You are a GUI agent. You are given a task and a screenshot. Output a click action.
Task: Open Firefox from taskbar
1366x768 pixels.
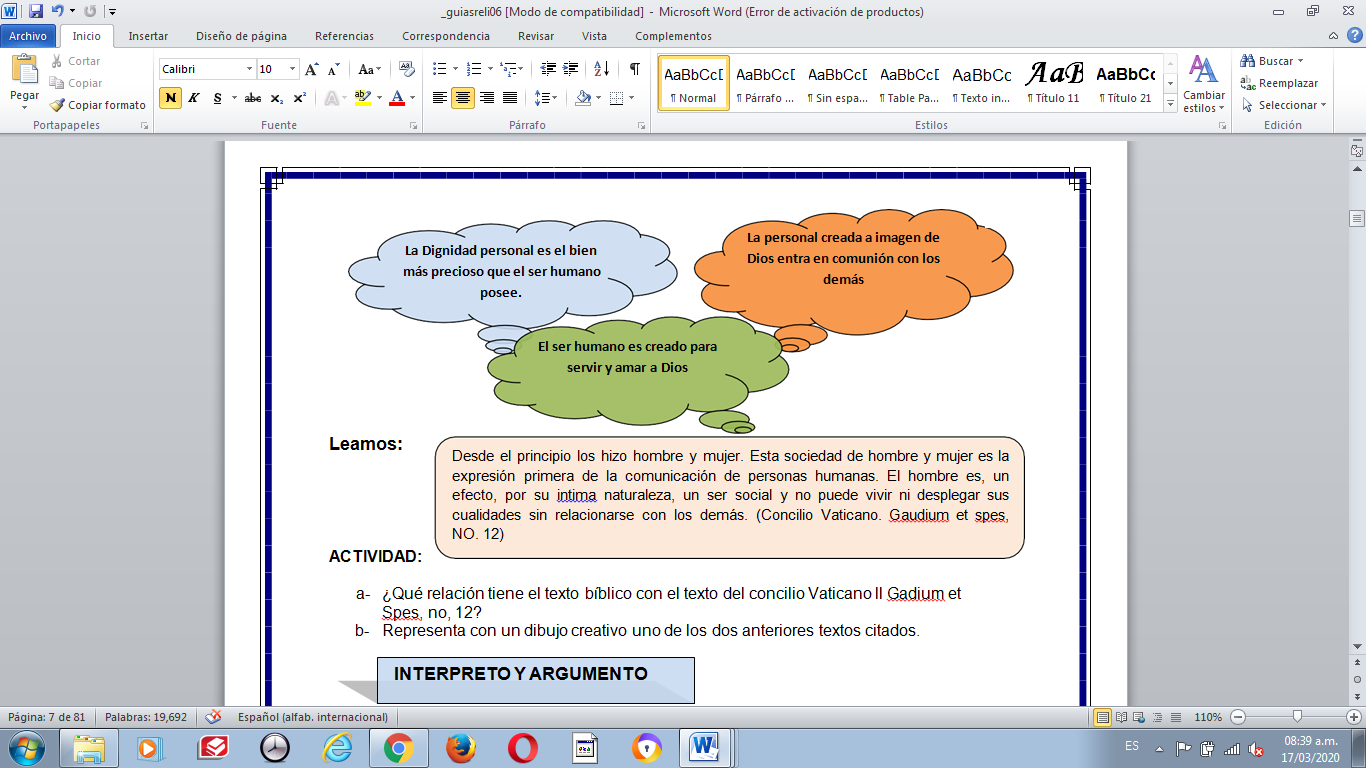(460, 748)
